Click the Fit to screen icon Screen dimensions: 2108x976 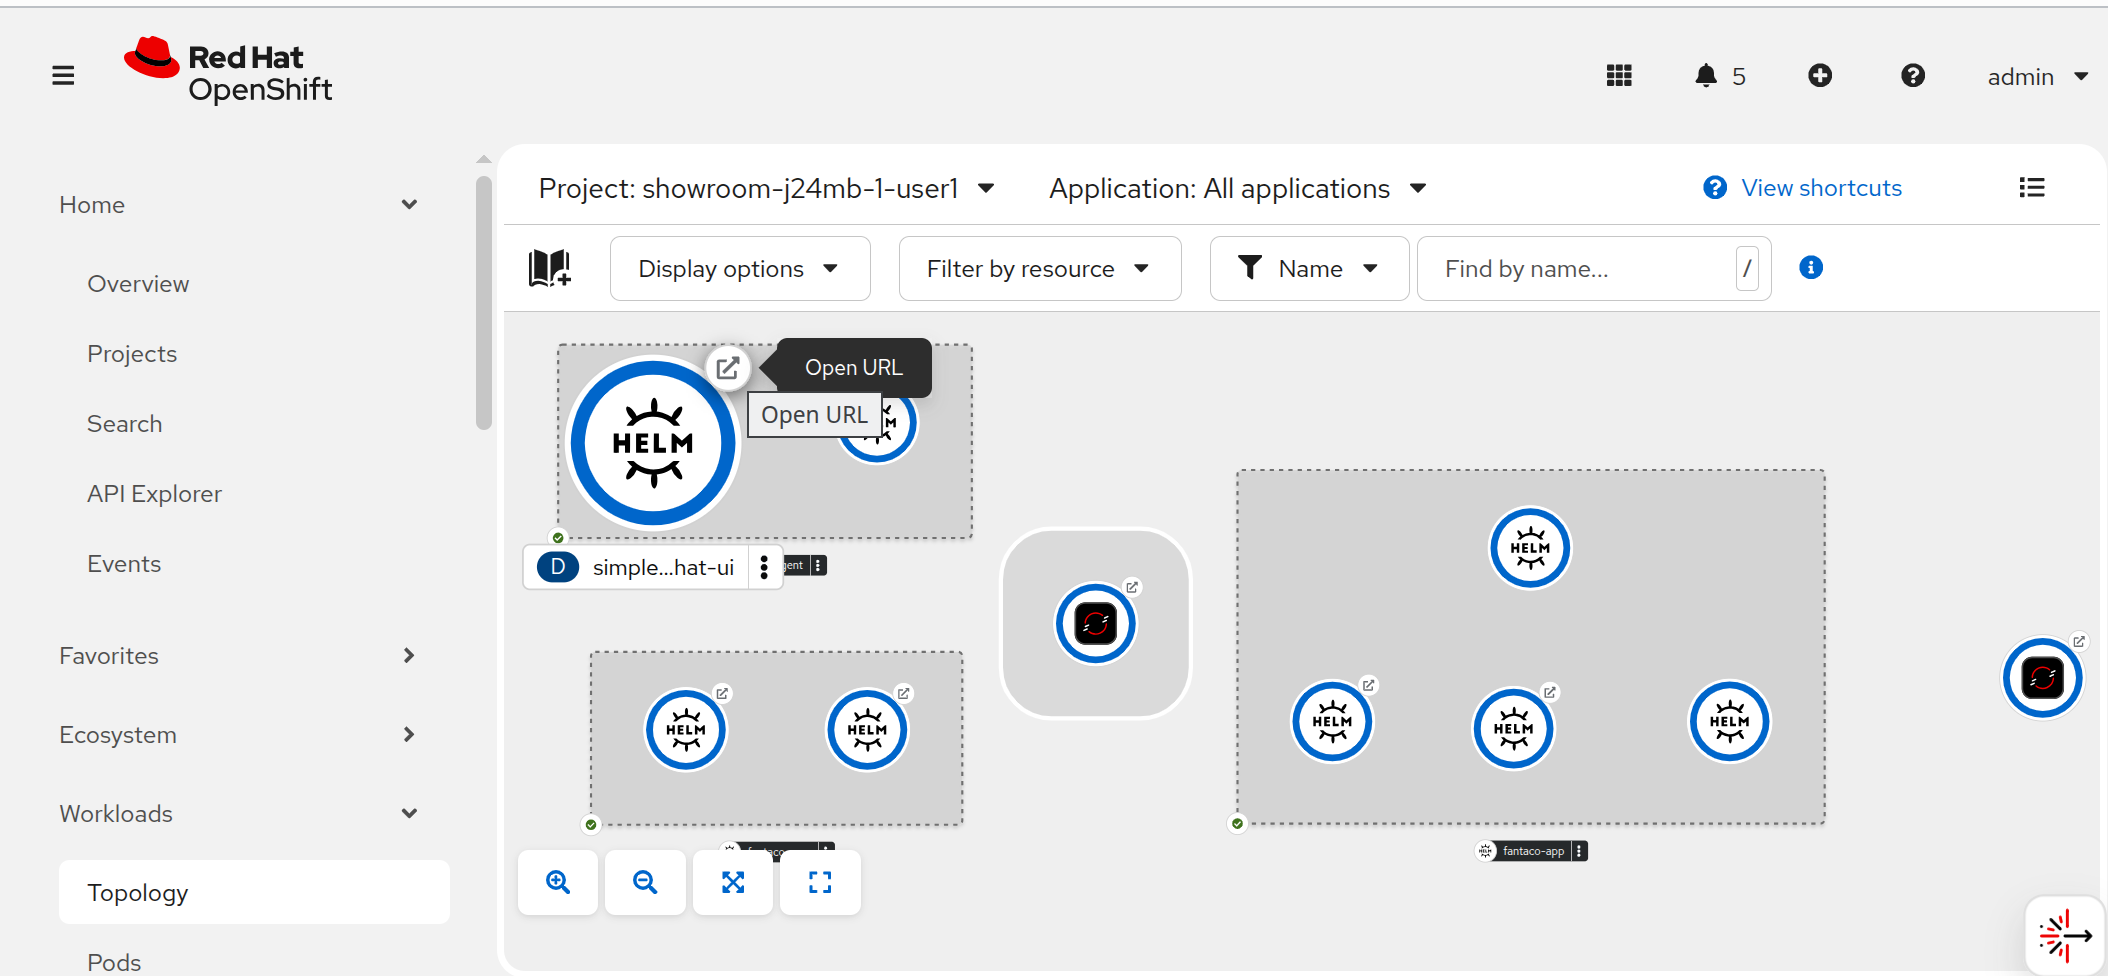pyautogui.click(x=733, y=882)
